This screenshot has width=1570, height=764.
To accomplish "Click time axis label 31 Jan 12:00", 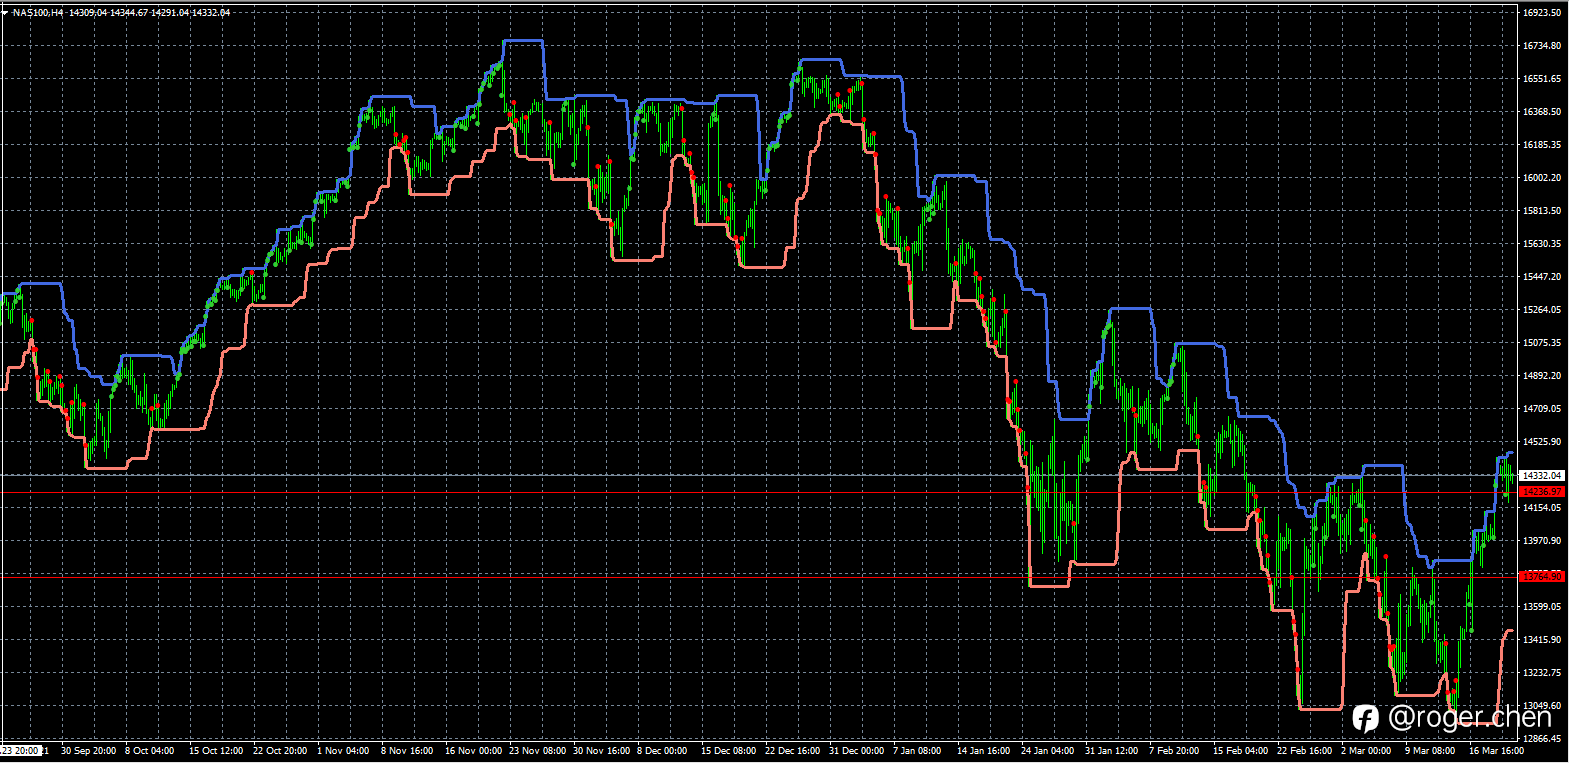I will coord(1112,751).
